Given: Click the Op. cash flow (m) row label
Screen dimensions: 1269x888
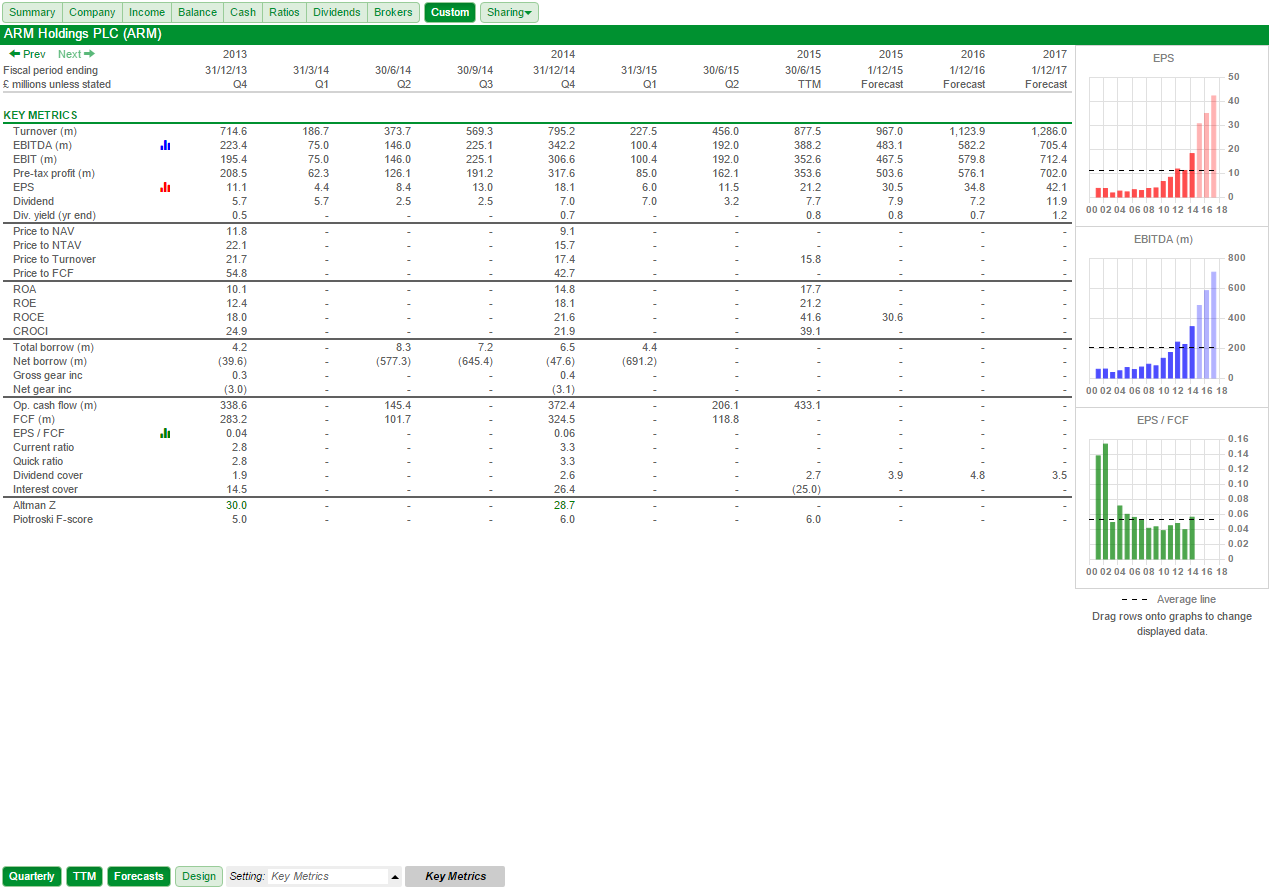Looking at the screenshot, I should 55,405.
